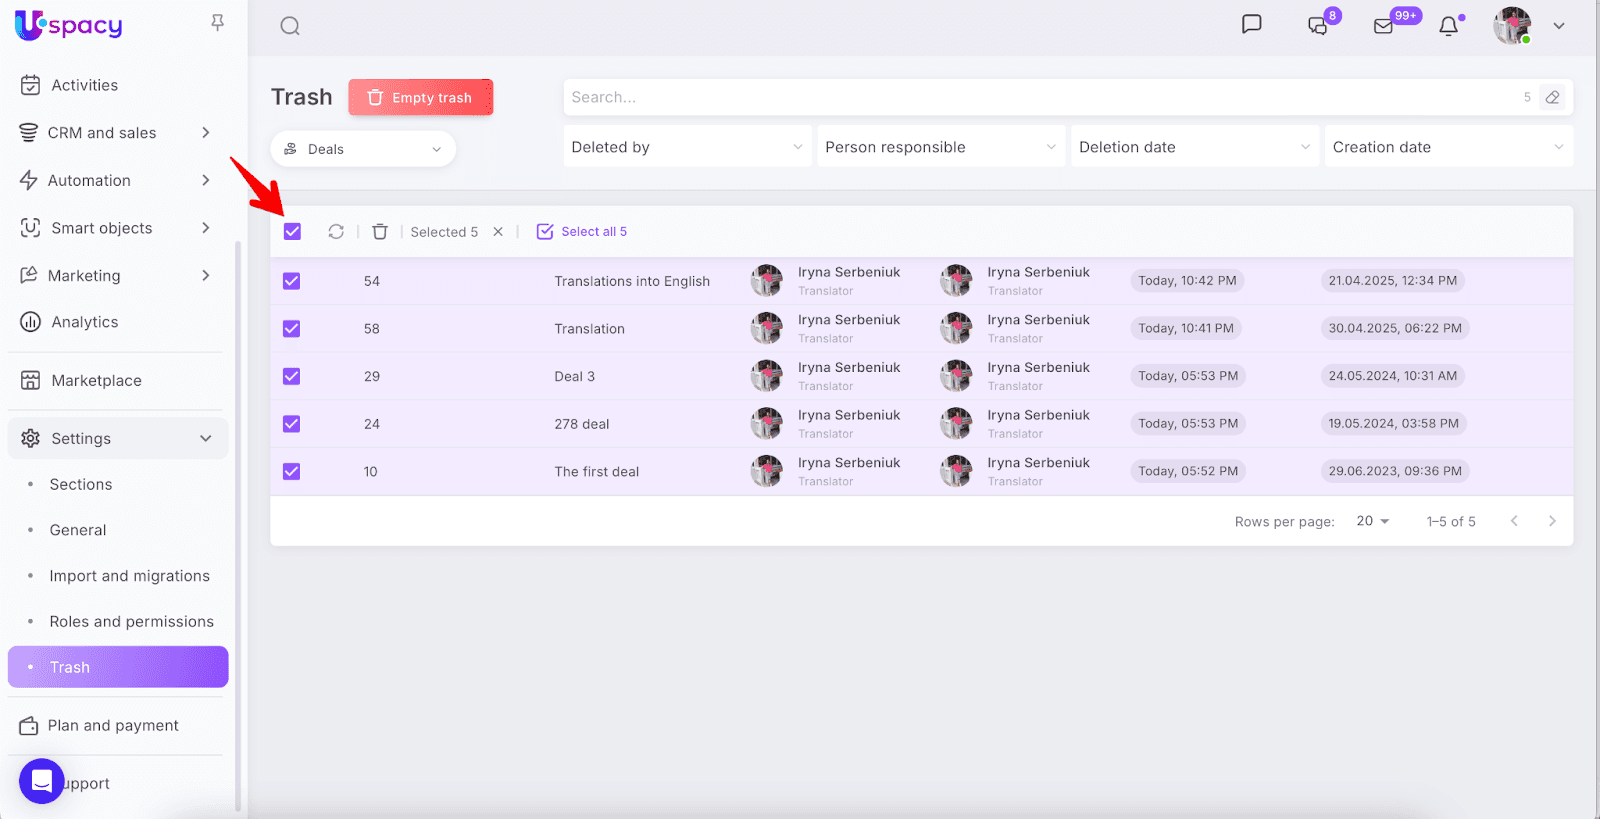Viewport: 1600px width, 819px height.
Task: Uncheck the select-all header checkbox
Action: coord(292,232)
